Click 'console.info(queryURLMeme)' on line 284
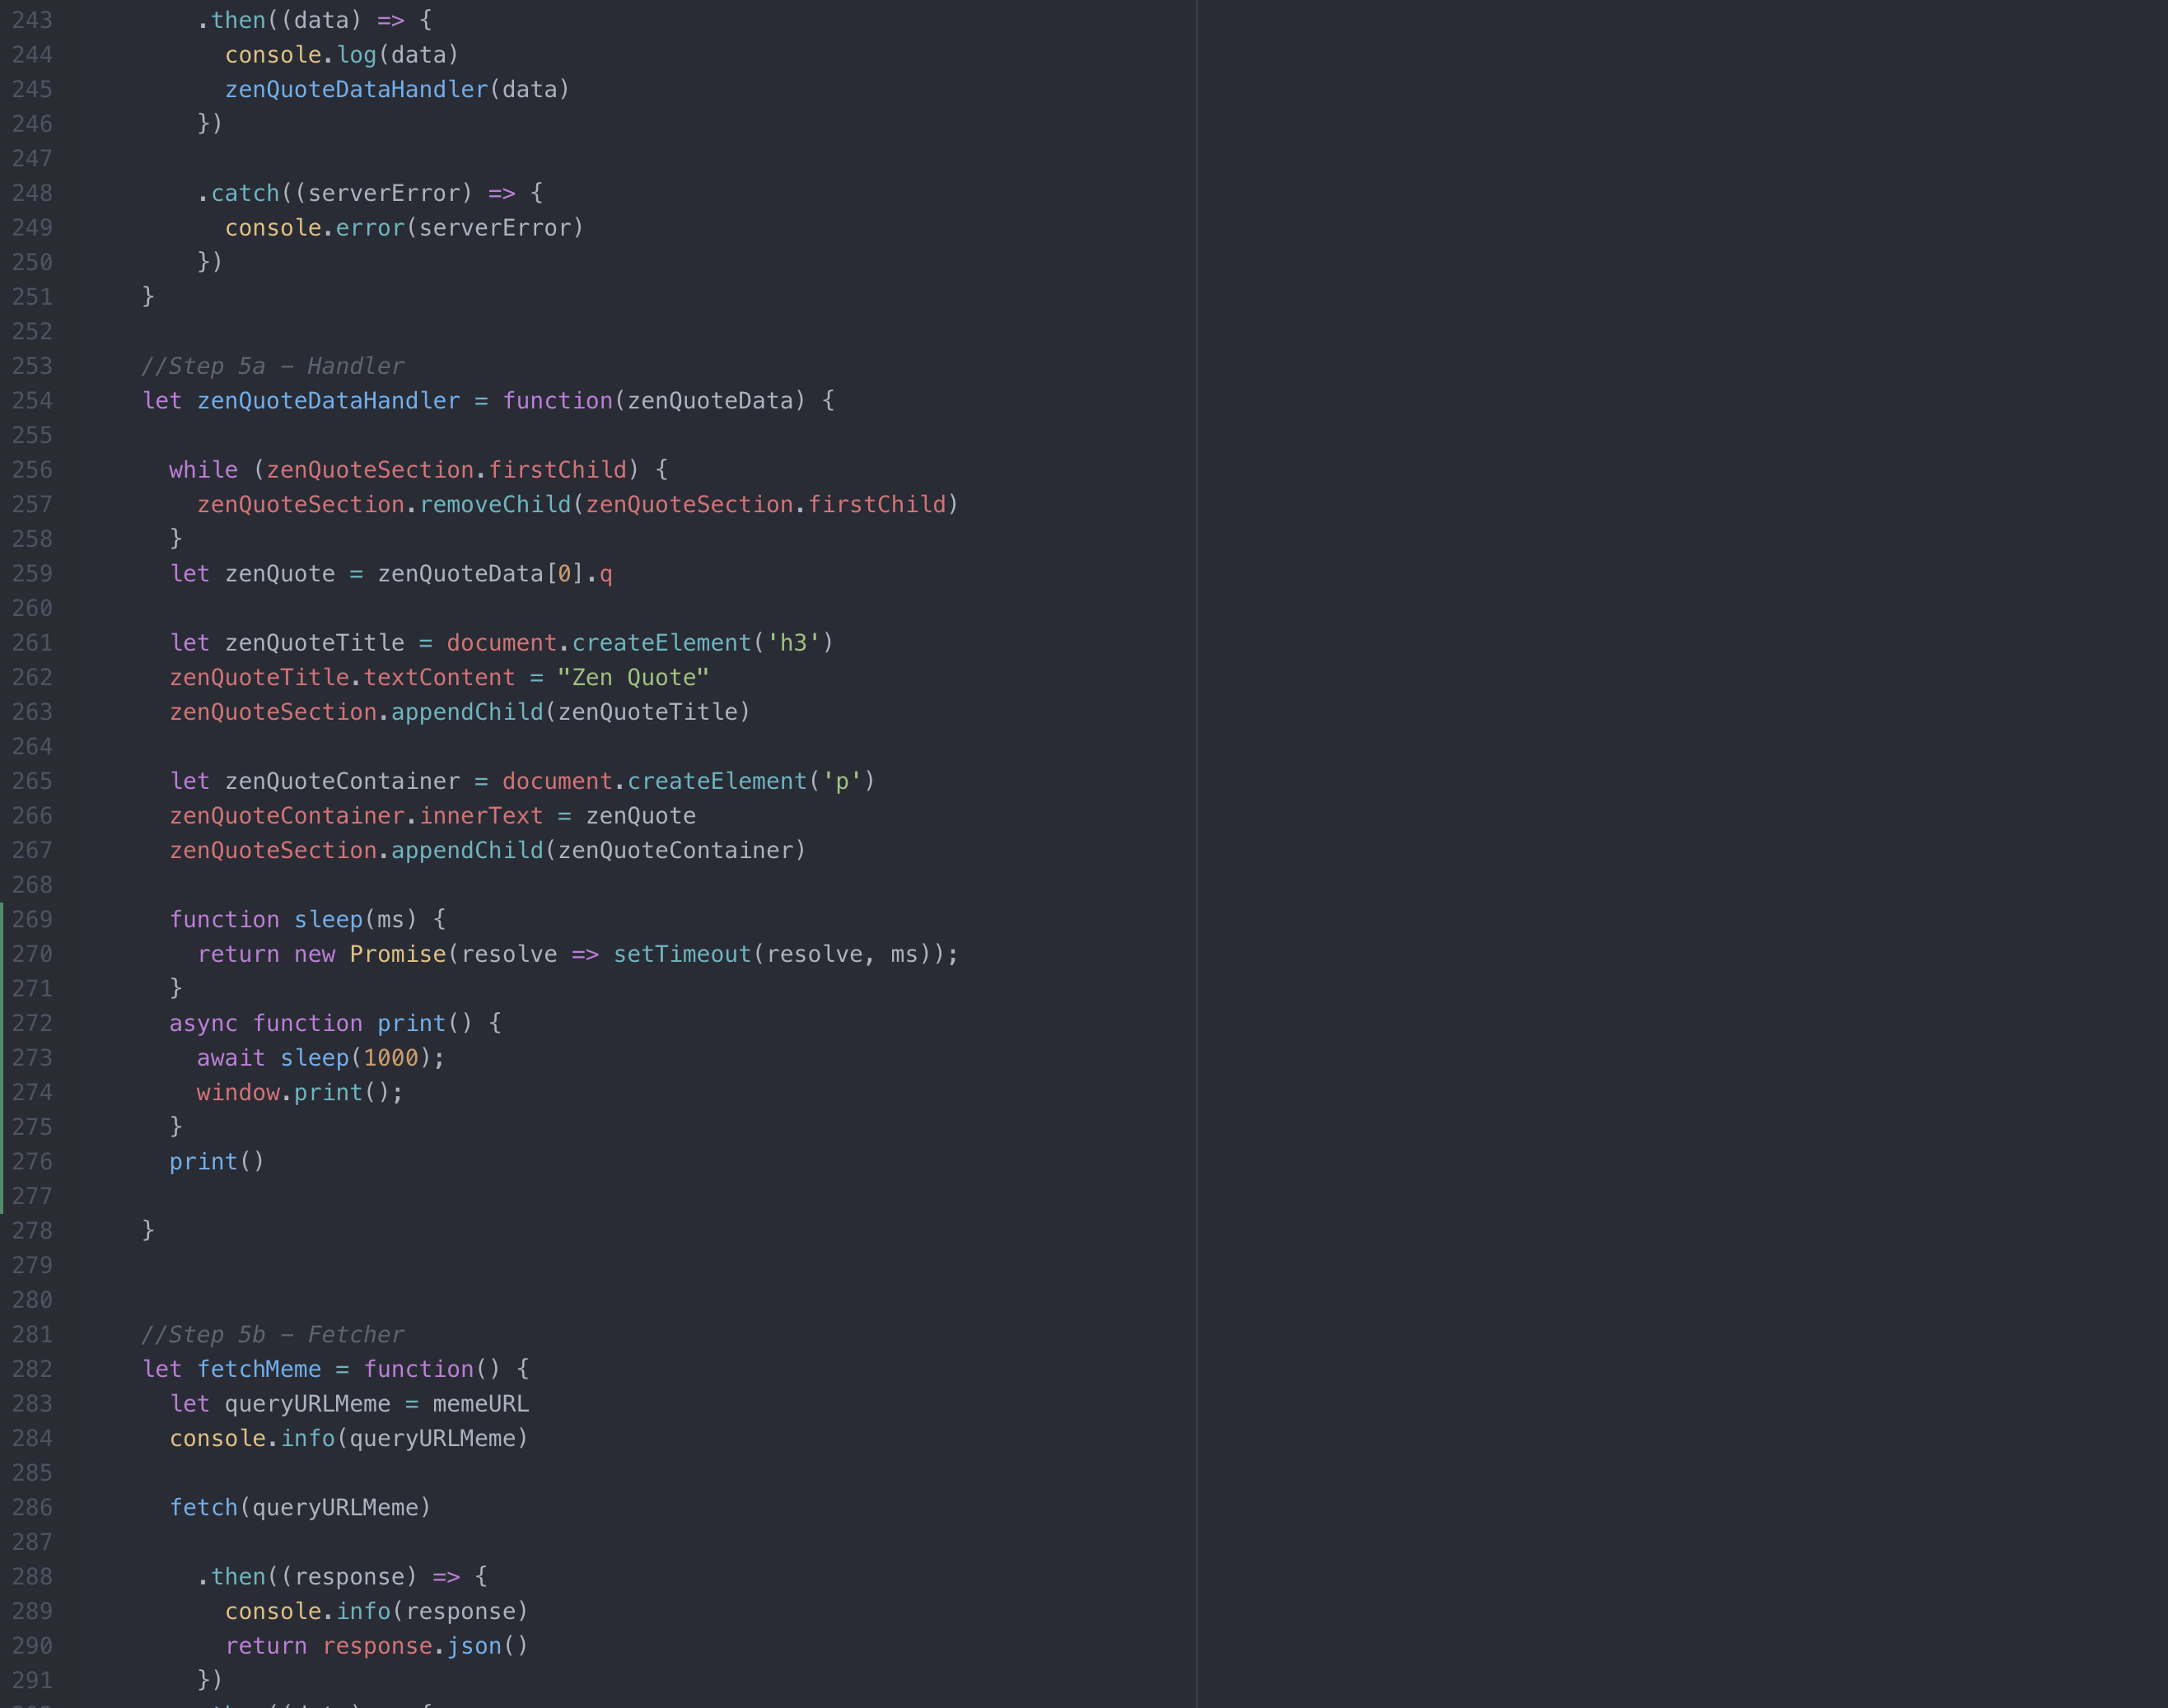The height and width of the screenshot is (1708, 2168). 349,1439
